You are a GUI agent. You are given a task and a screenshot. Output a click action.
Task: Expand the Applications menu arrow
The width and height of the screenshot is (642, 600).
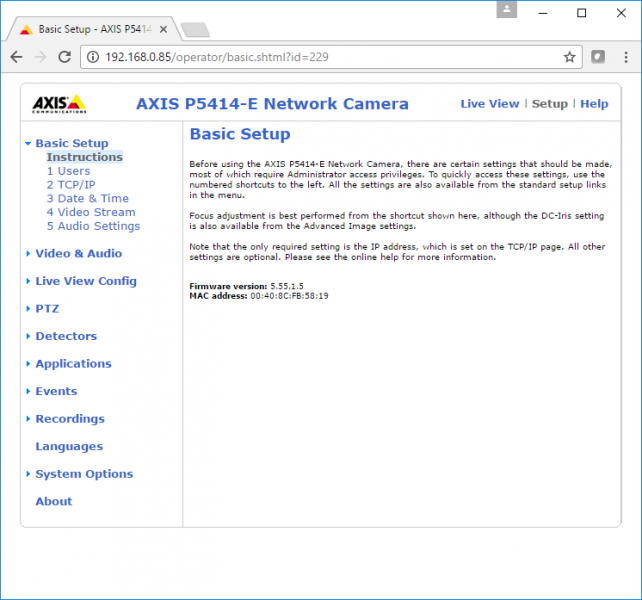click(28, 364)
